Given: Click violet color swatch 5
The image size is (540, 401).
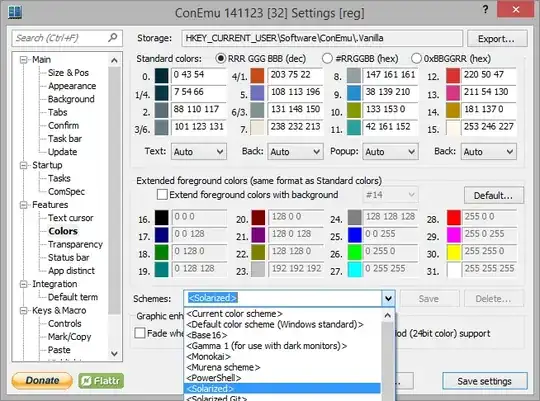Looking at the screenshot, I should point(257,93).
